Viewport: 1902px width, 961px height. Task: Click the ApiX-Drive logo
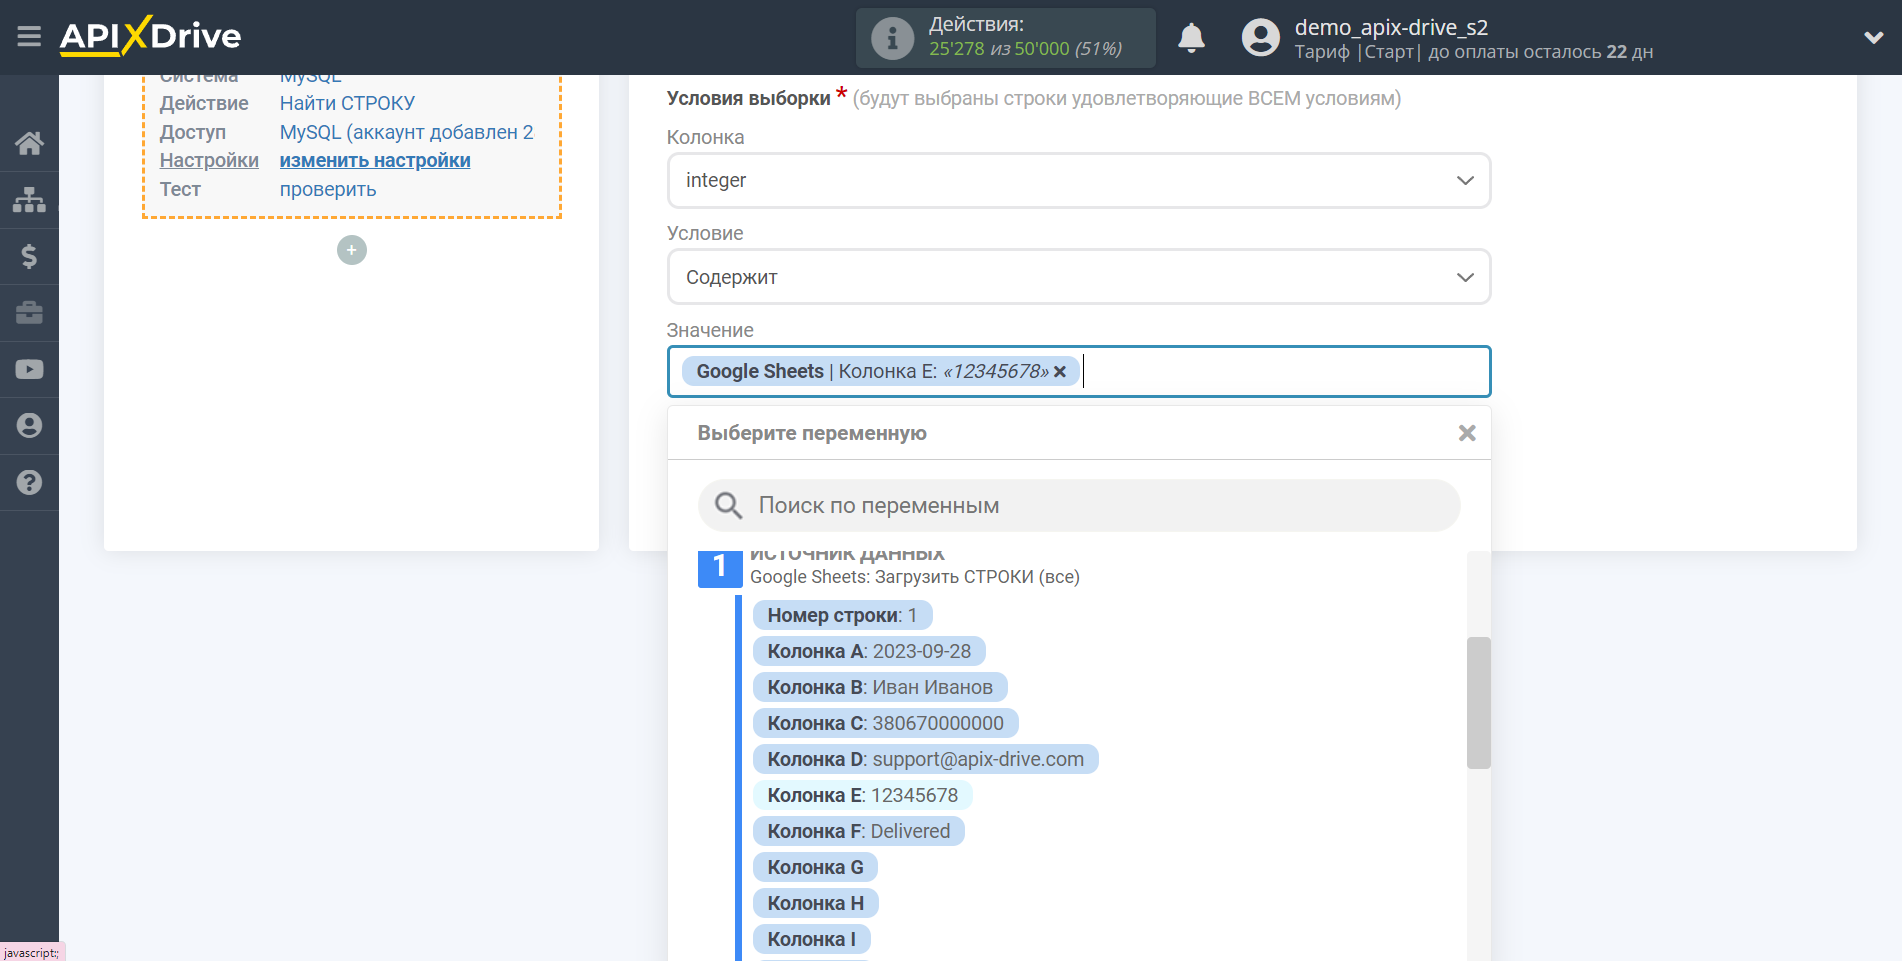[x=150, y=36]
